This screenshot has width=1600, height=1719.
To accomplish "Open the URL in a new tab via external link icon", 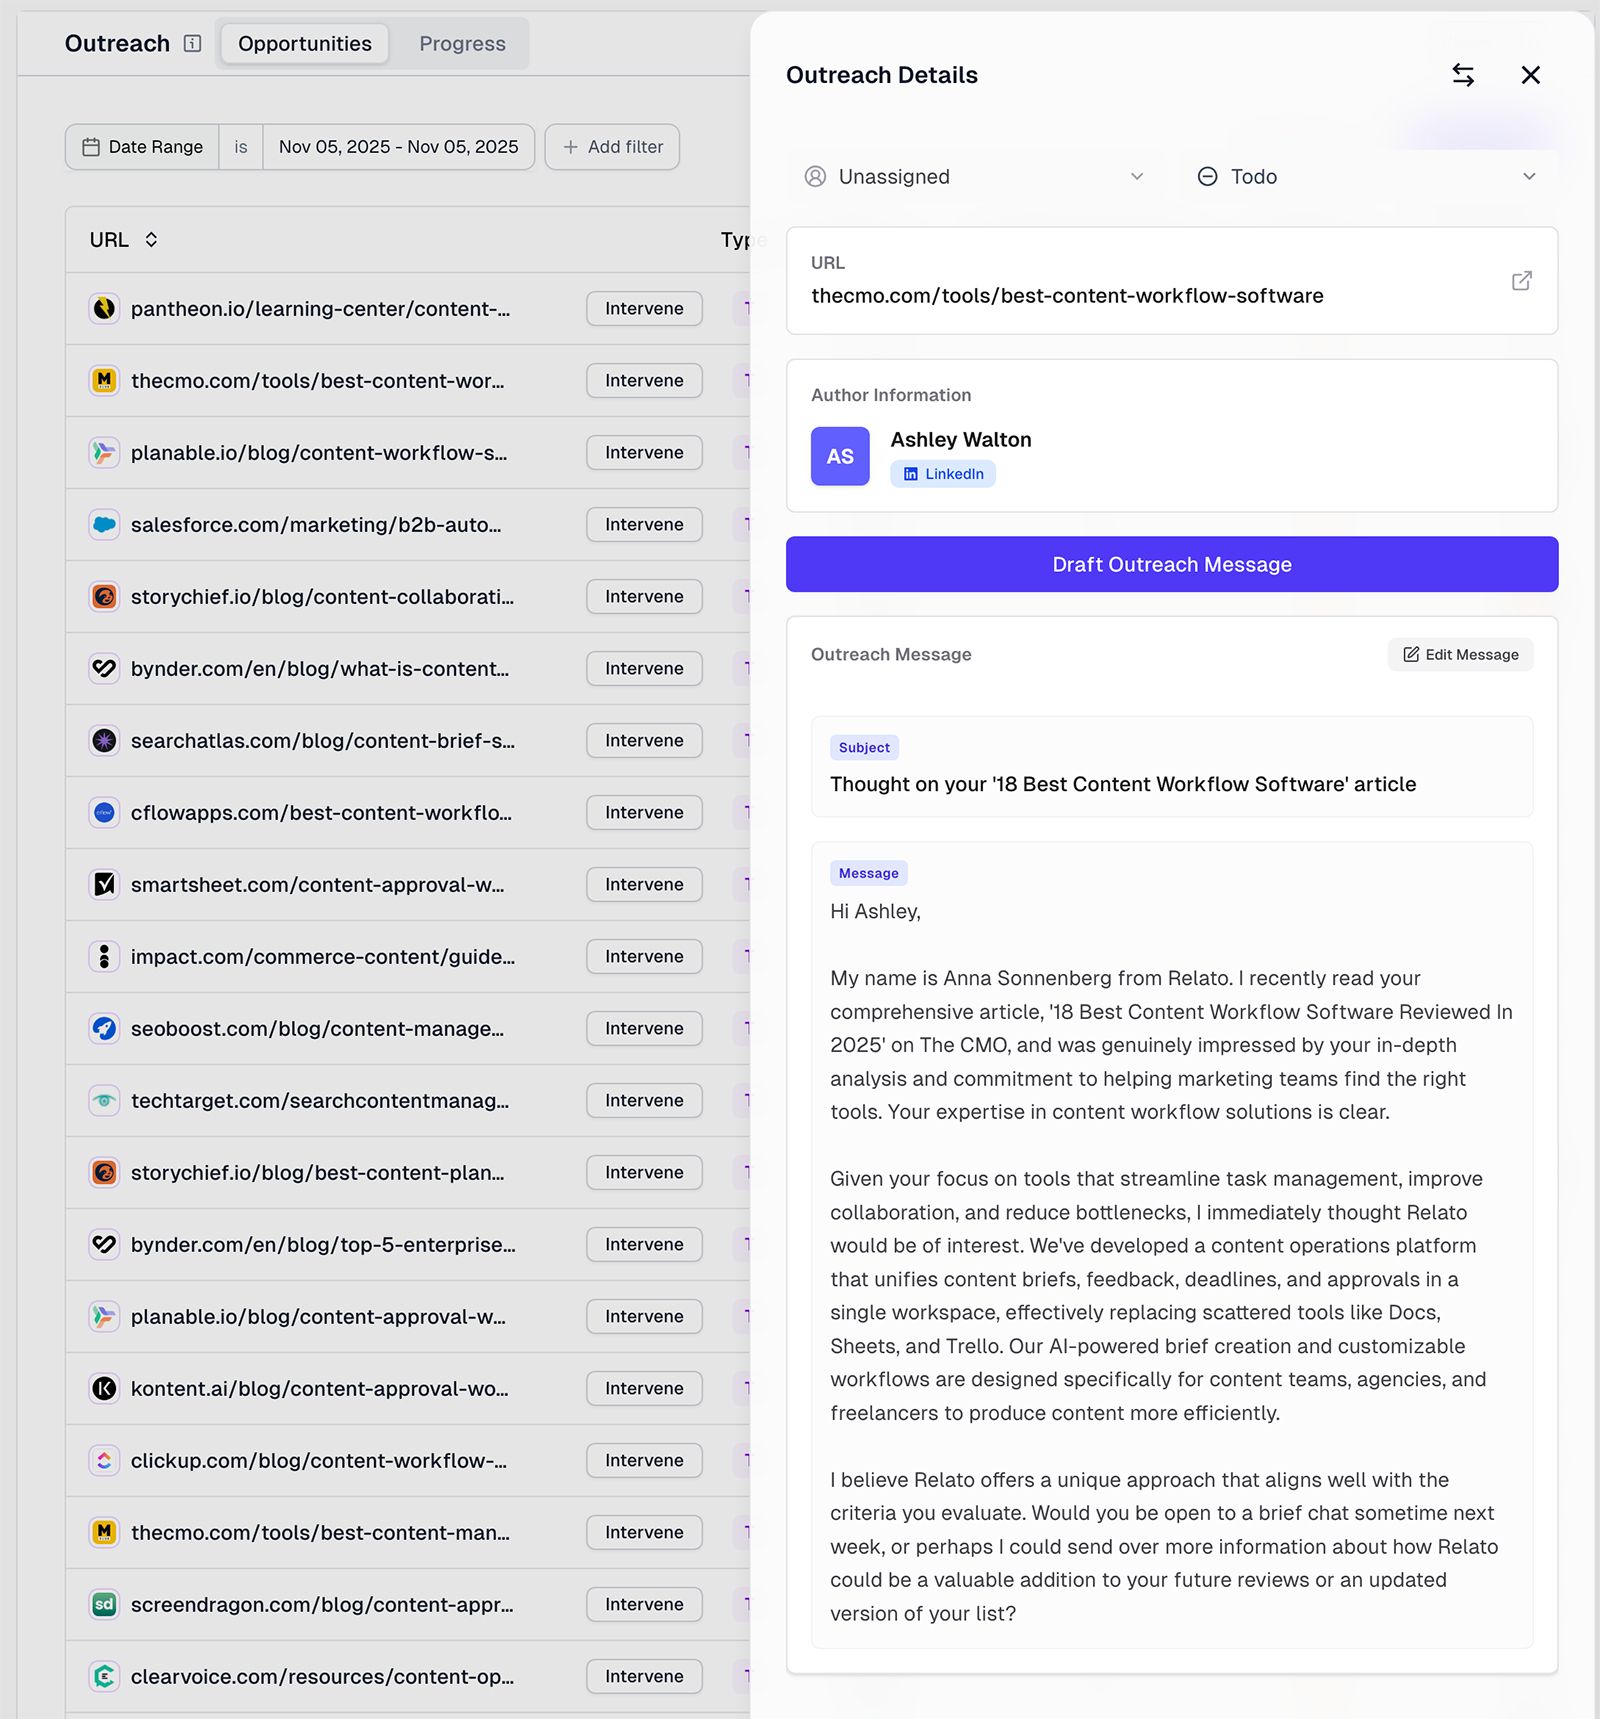I will [1521, 281].
